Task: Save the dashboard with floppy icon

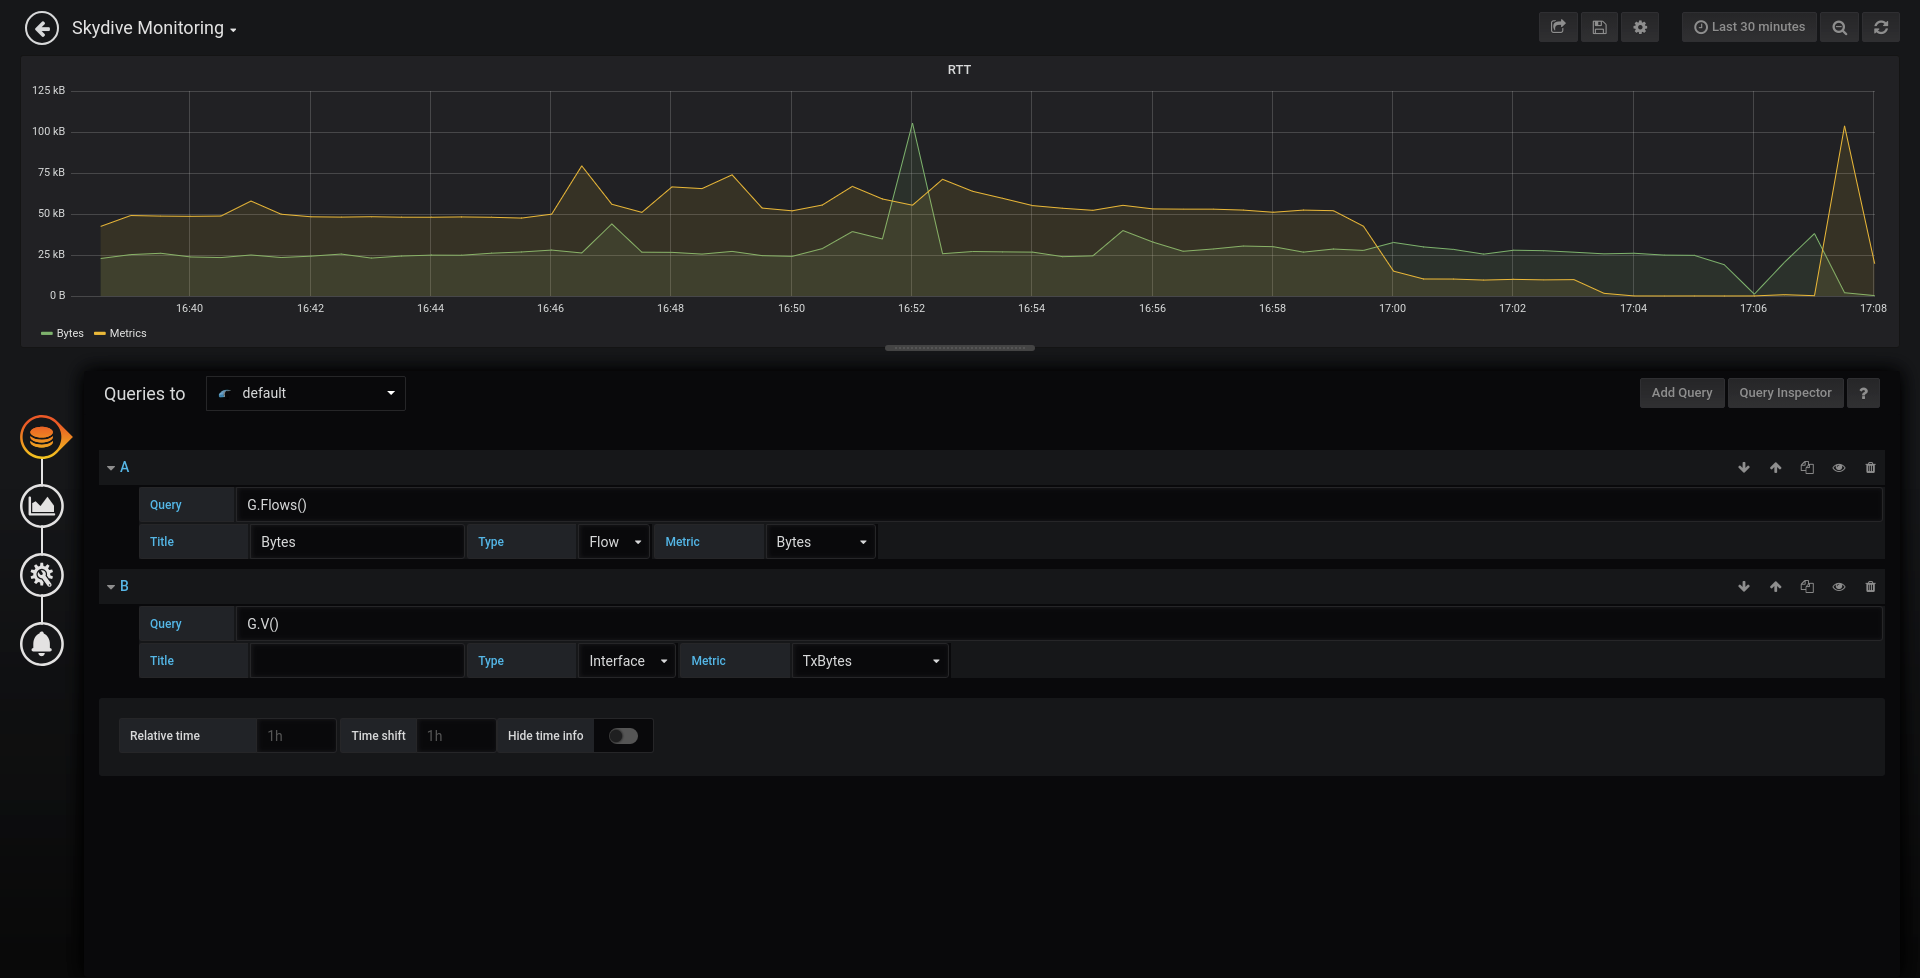Action: click(1599, 27)
